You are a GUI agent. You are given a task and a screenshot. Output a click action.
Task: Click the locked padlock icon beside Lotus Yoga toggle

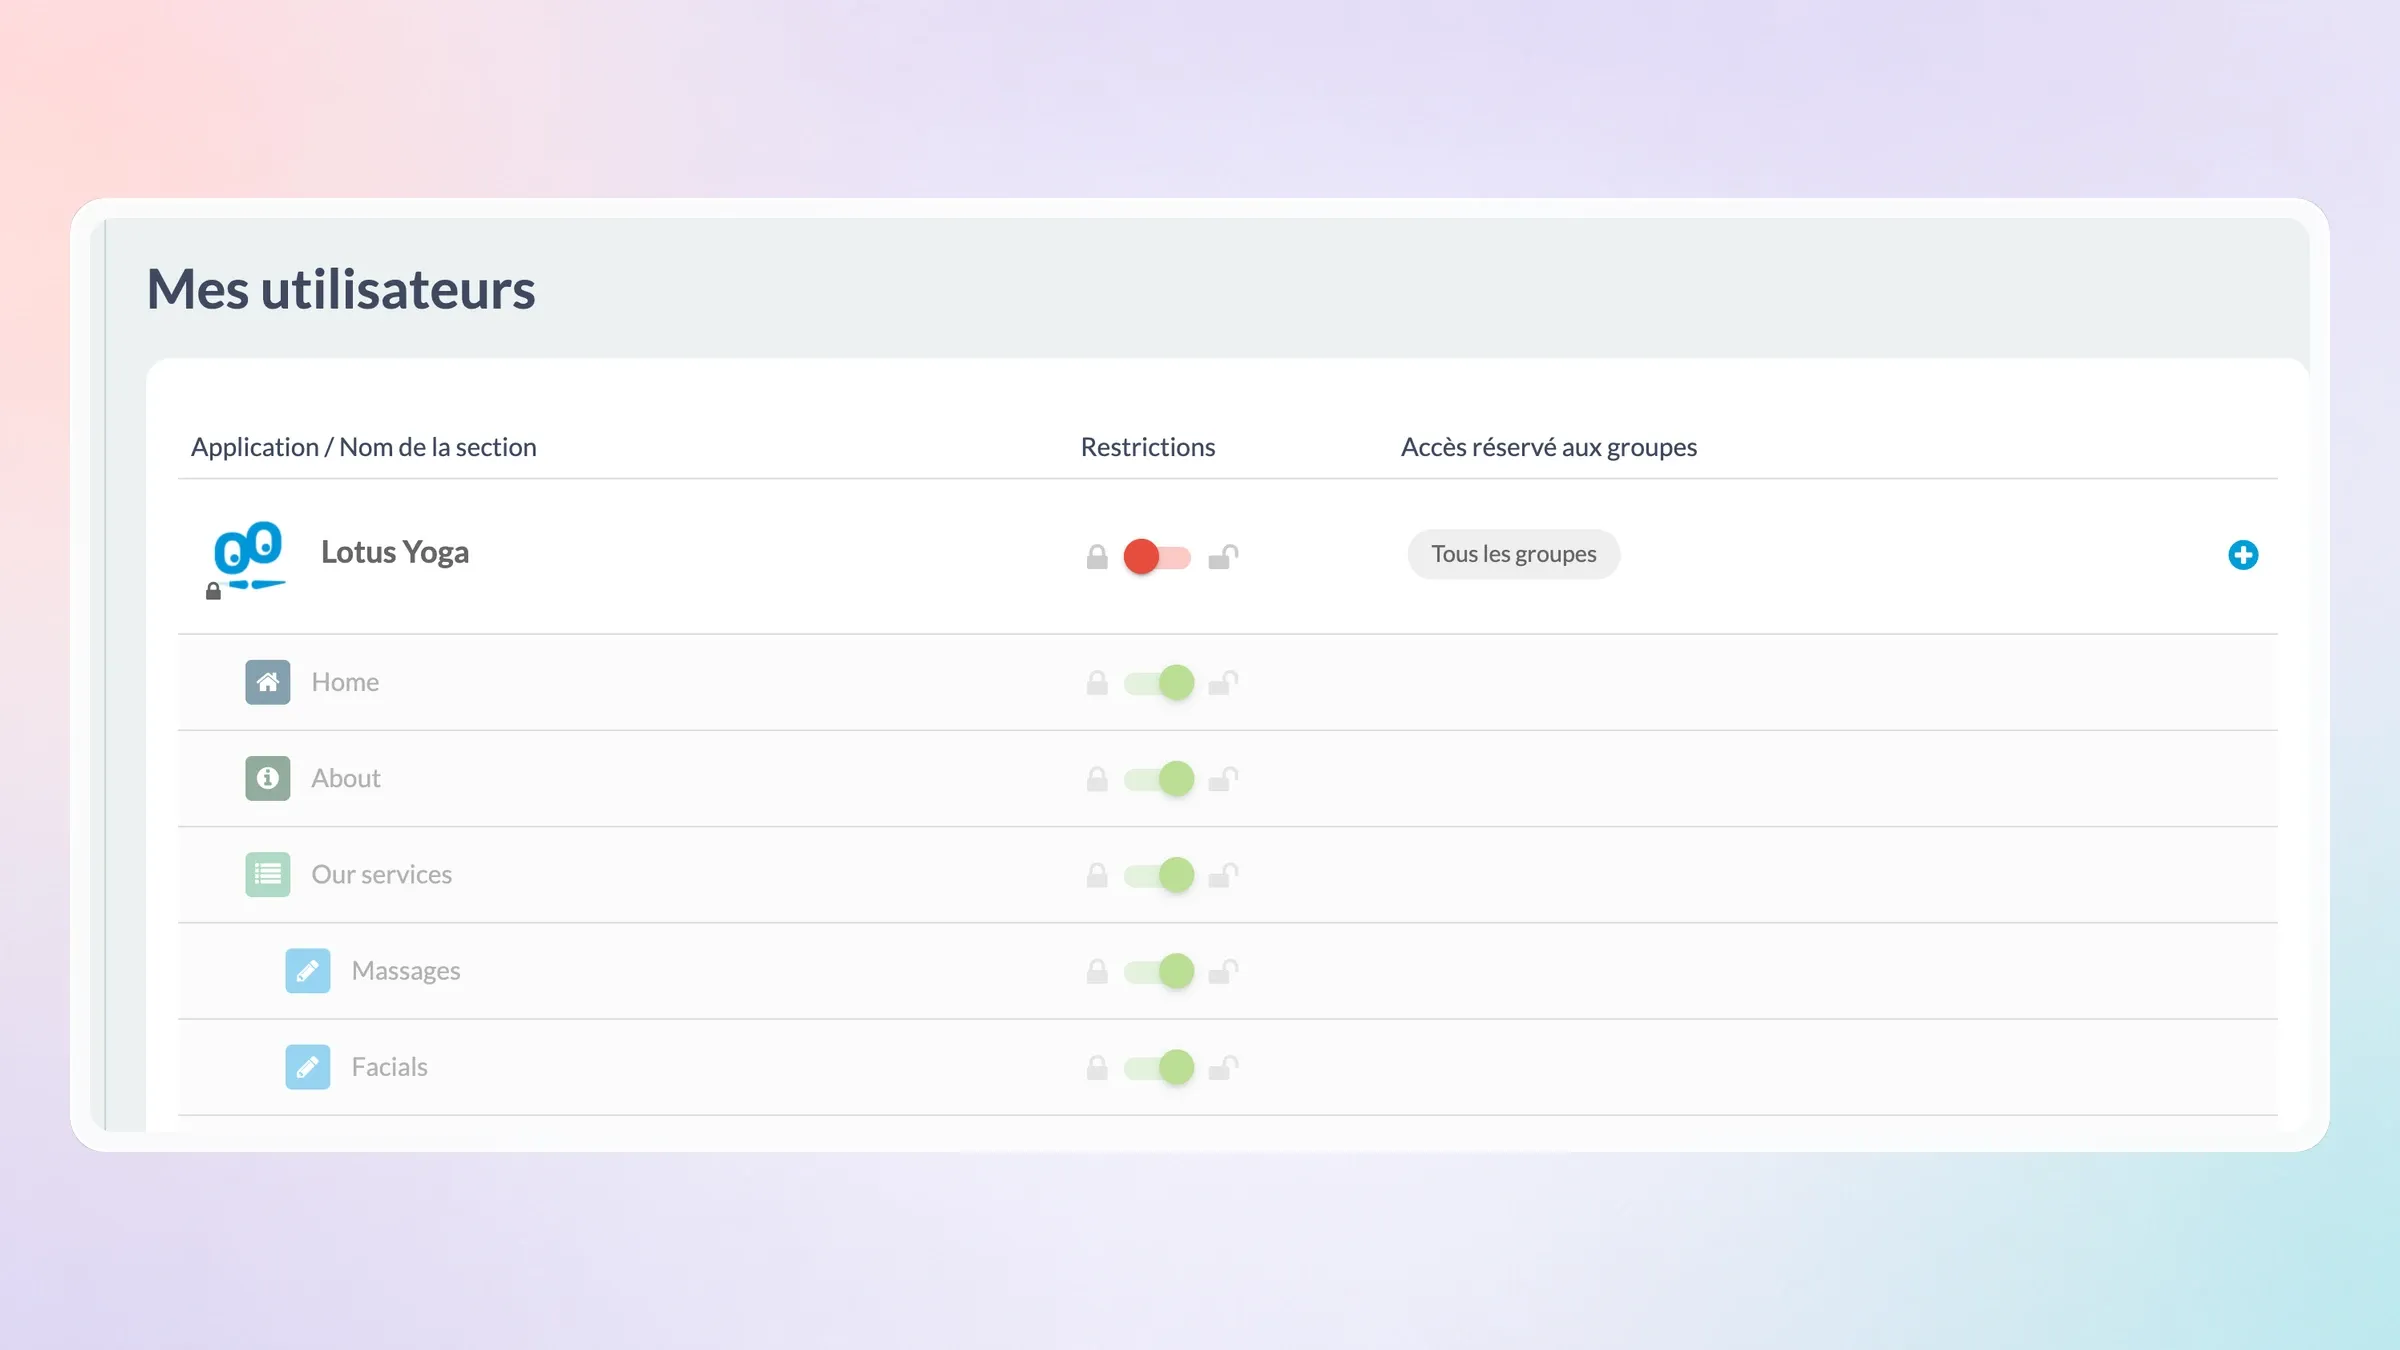tap(1097, 557)
